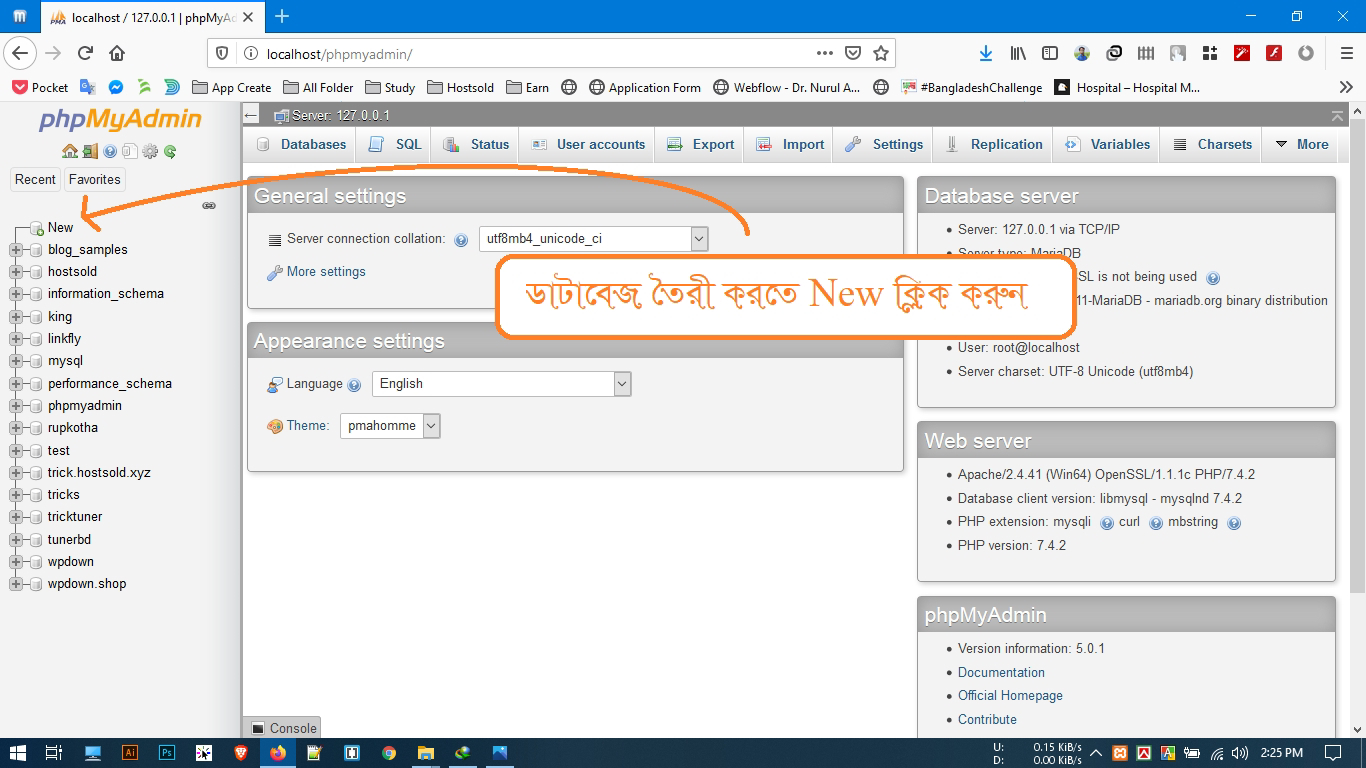Click the help icon next to mbstring

coord(1234,523)
